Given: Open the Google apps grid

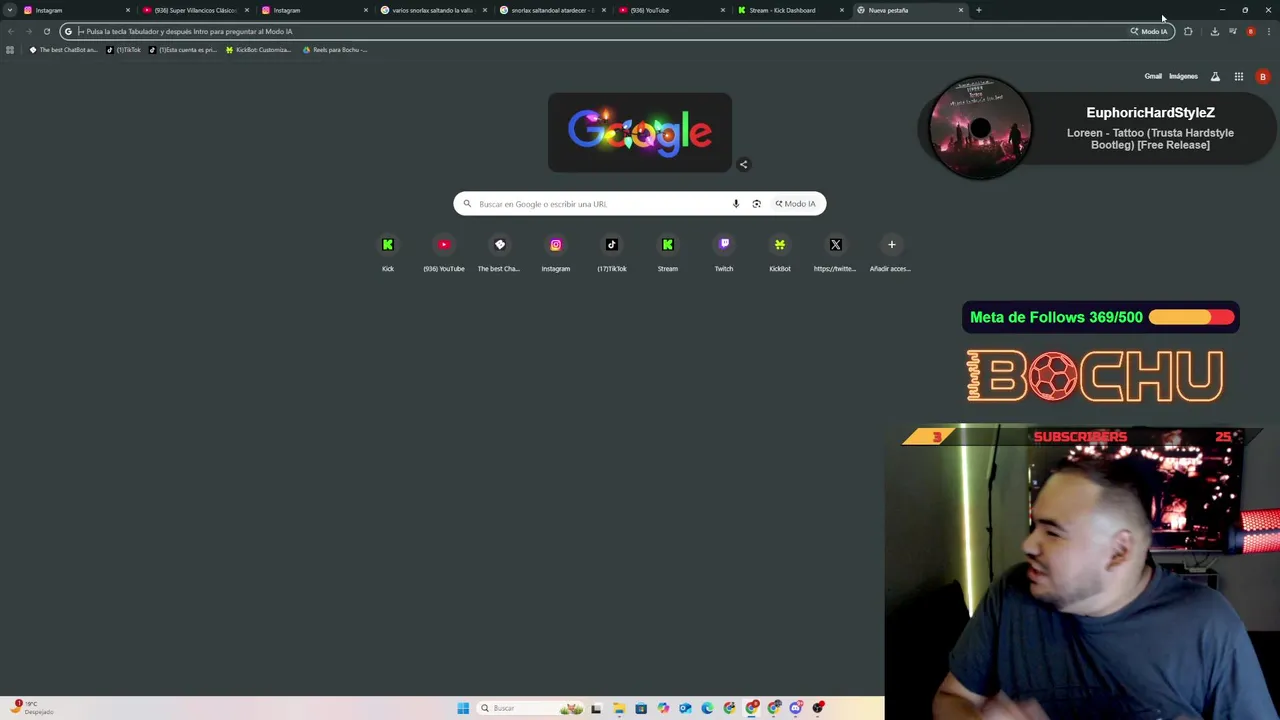Looking at the screenshot, I should [1239, 76].
